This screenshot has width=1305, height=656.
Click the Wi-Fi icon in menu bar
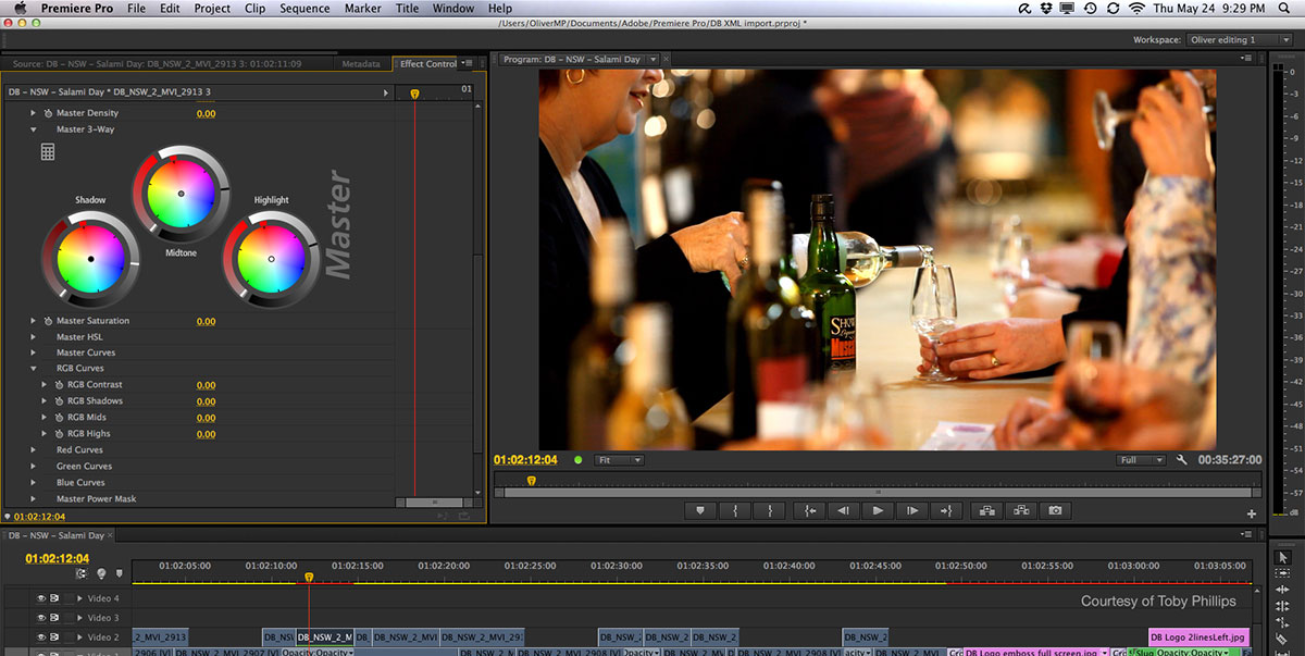(1136, 8)
